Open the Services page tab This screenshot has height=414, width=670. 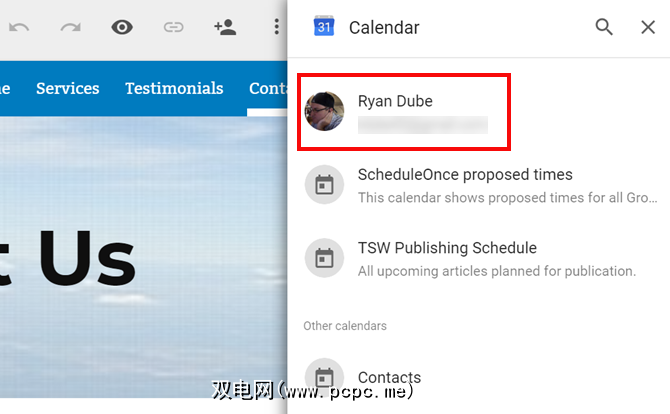[68, 88]
